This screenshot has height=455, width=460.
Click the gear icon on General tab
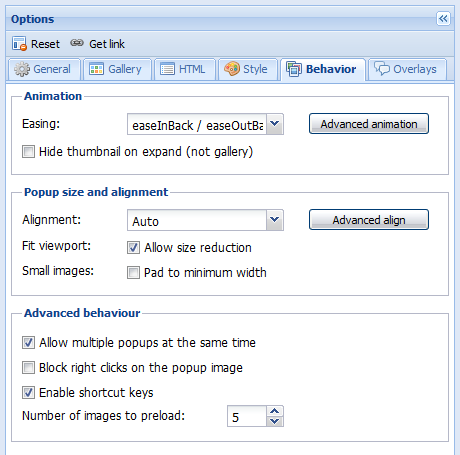tap(22, 69)
